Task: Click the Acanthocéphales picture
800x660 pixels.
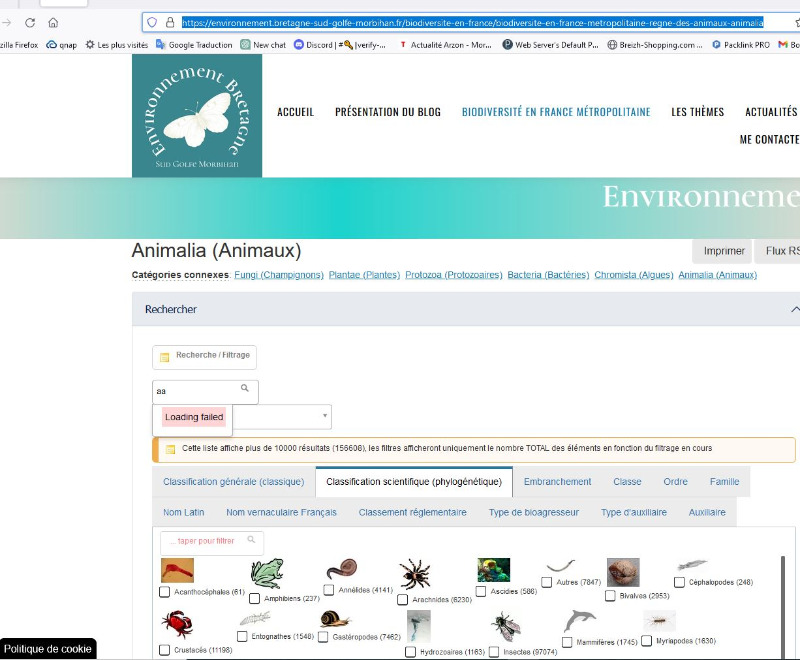Action: (177, 570)
